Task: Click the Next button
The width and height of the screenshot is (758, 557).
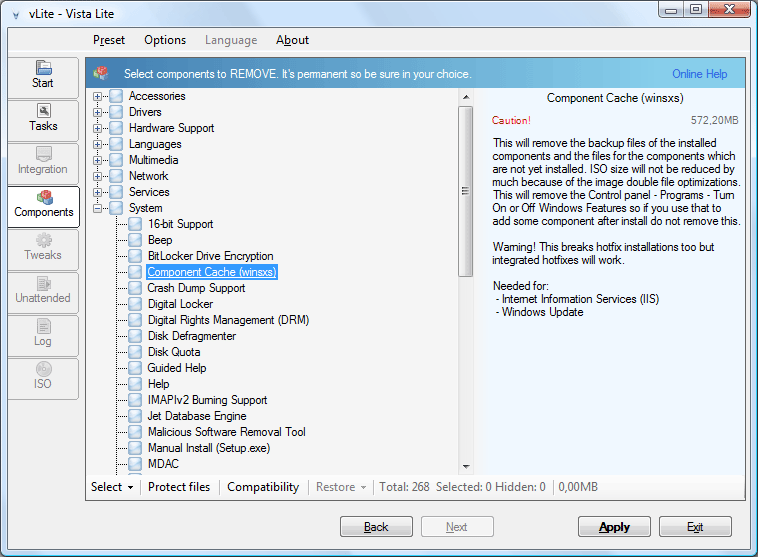Action: pos(457,527)
